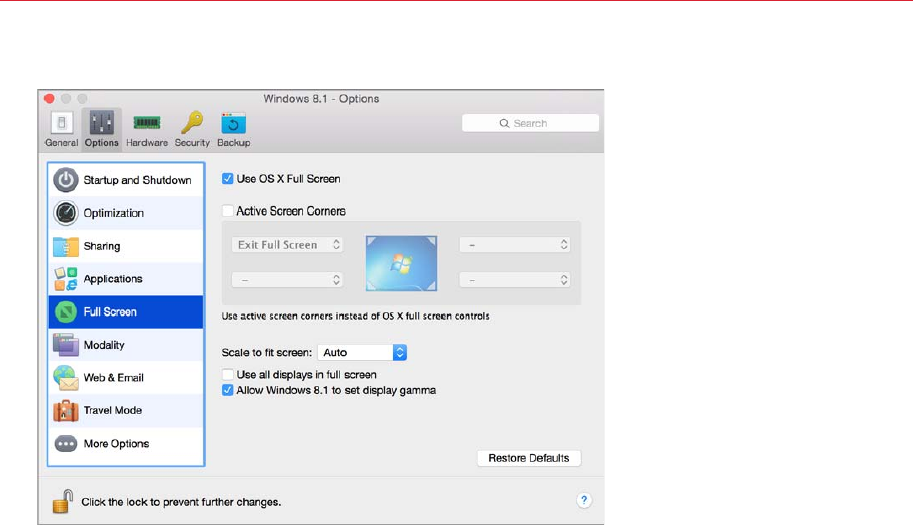Select Sharing in the sidebar
Viewport: 913px width, 525px height.
point(126,246)
